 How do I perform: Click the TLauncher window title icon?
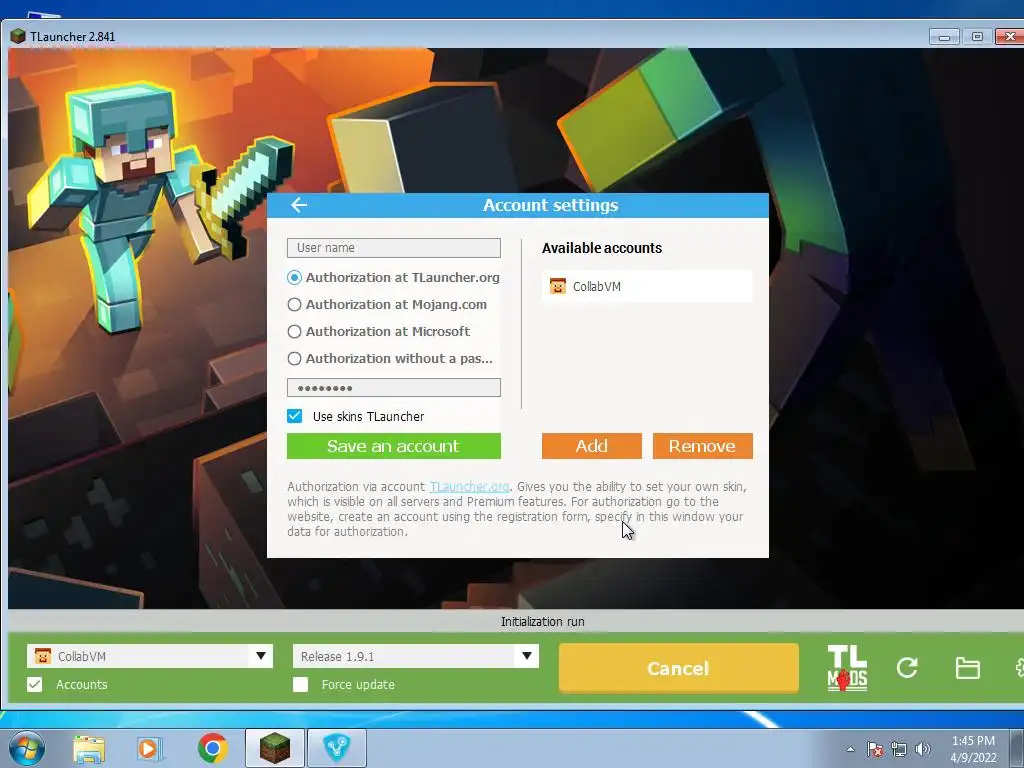click(18, 37)
